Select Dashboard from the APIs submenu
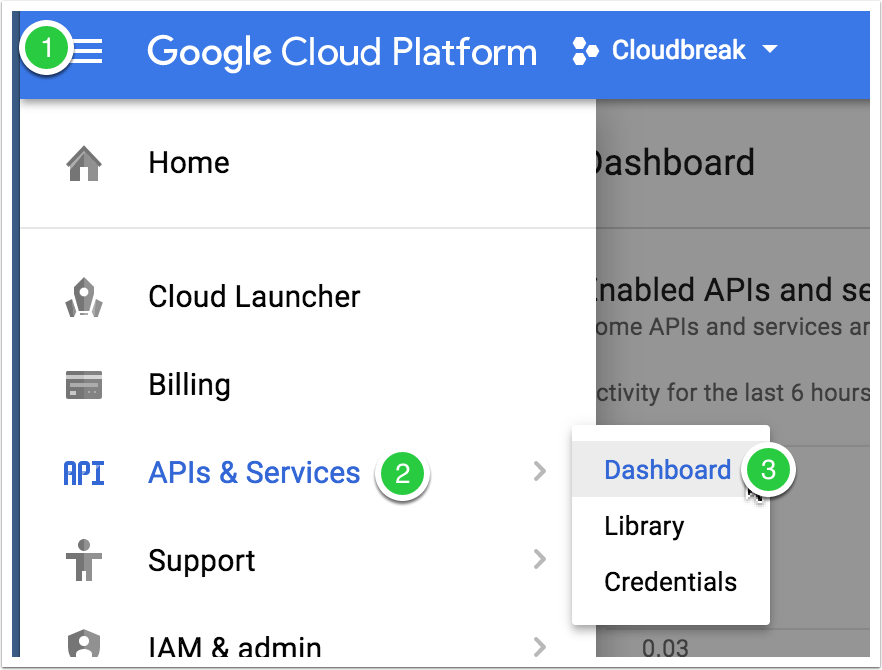The image size is (882, 670). click(667, 470)
